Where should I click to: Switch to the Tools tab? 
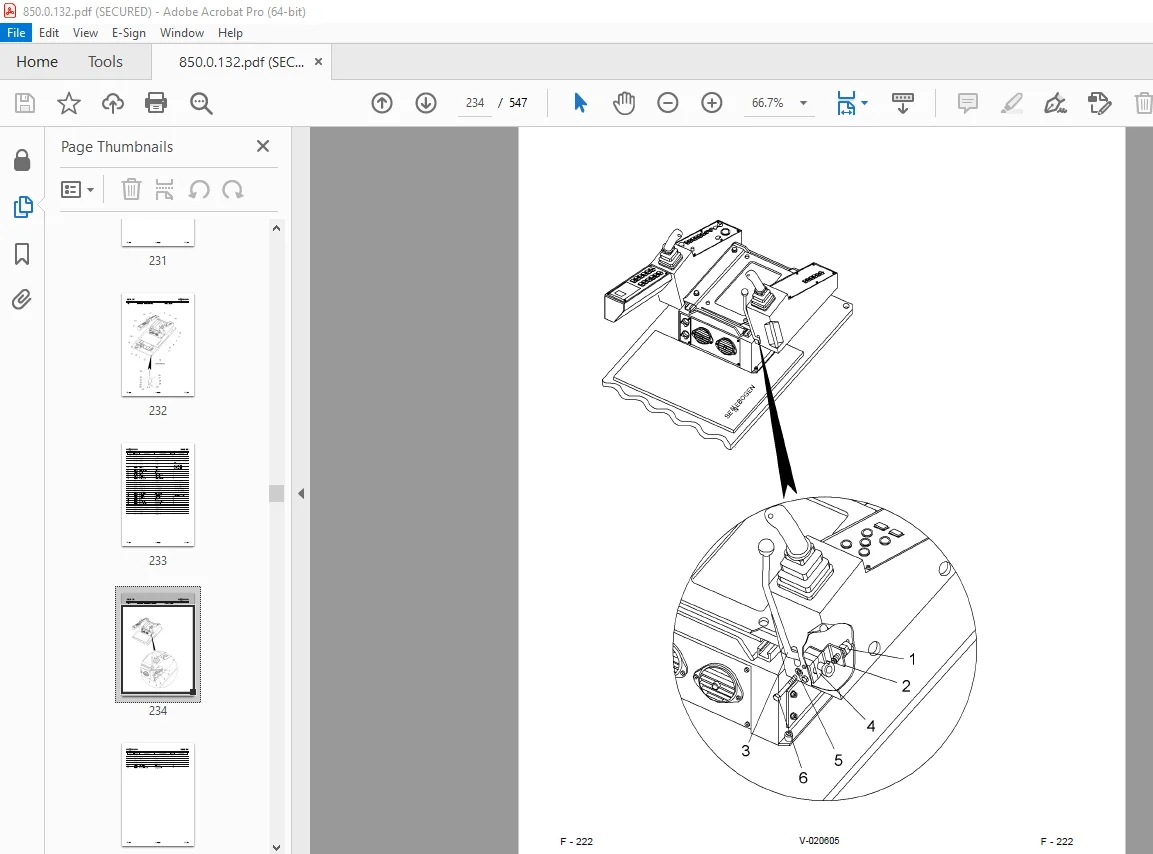click(105, 62)
